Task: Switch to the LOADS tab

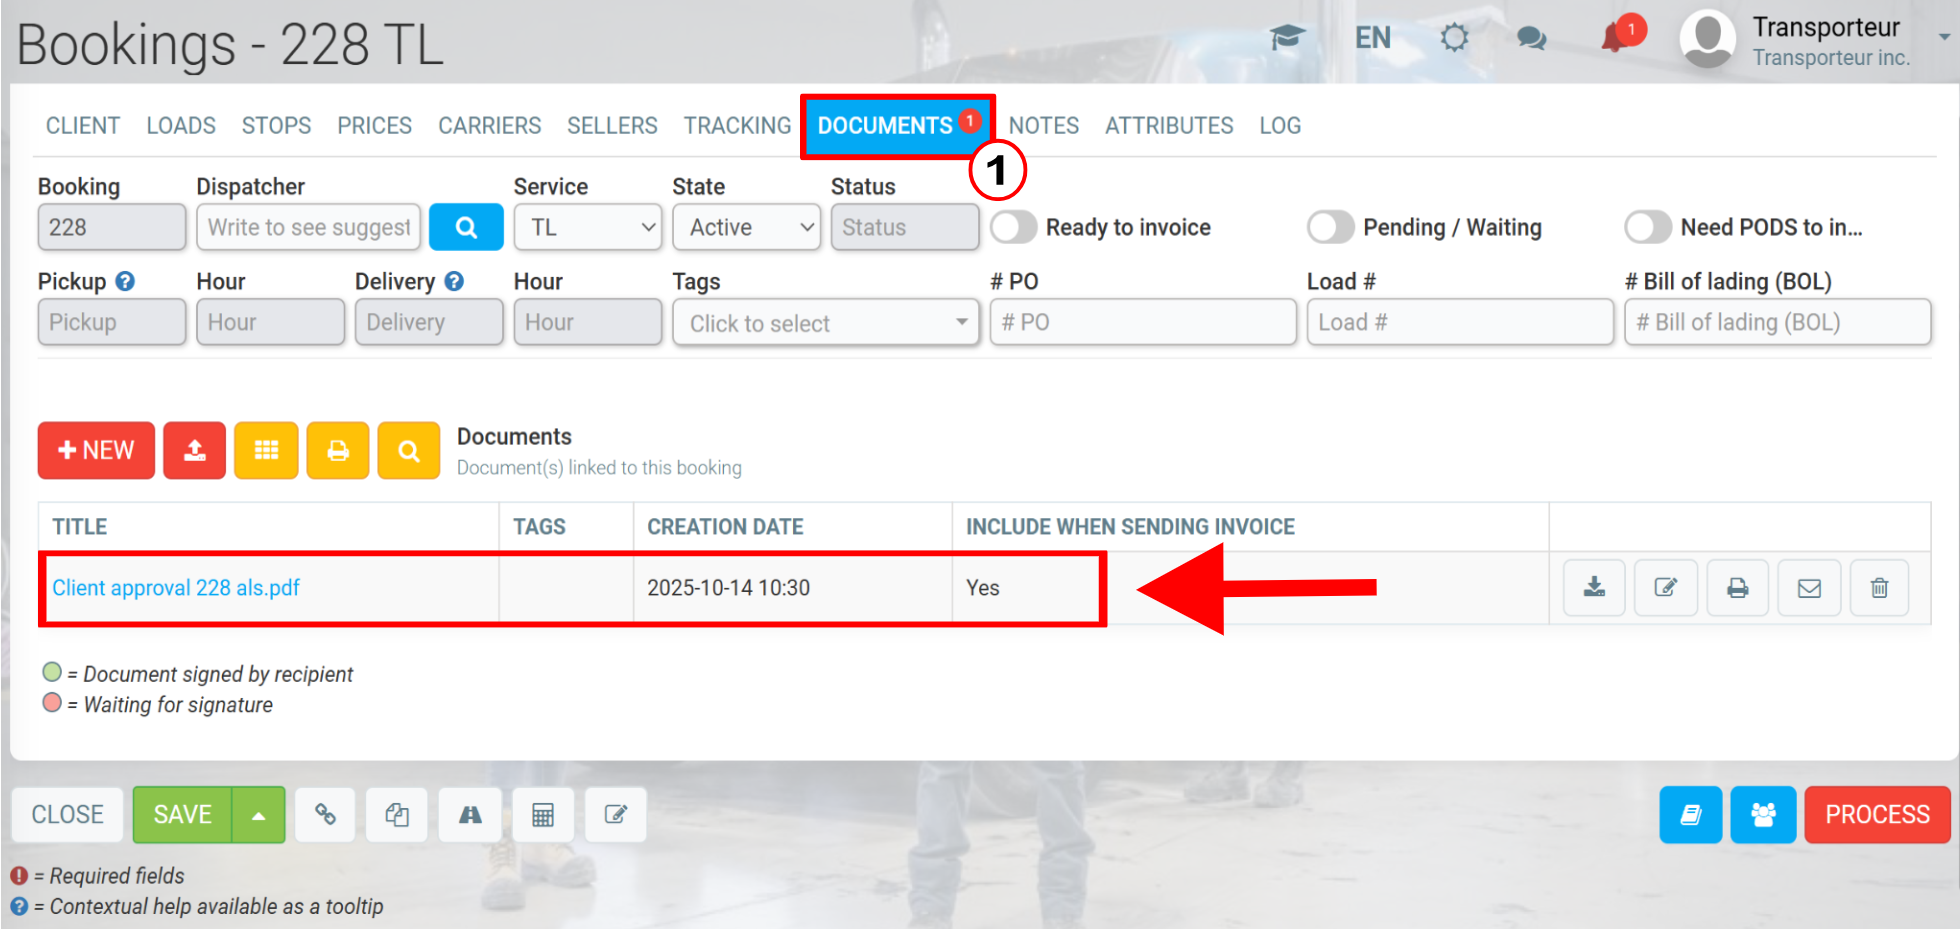Action: [181, 126]
